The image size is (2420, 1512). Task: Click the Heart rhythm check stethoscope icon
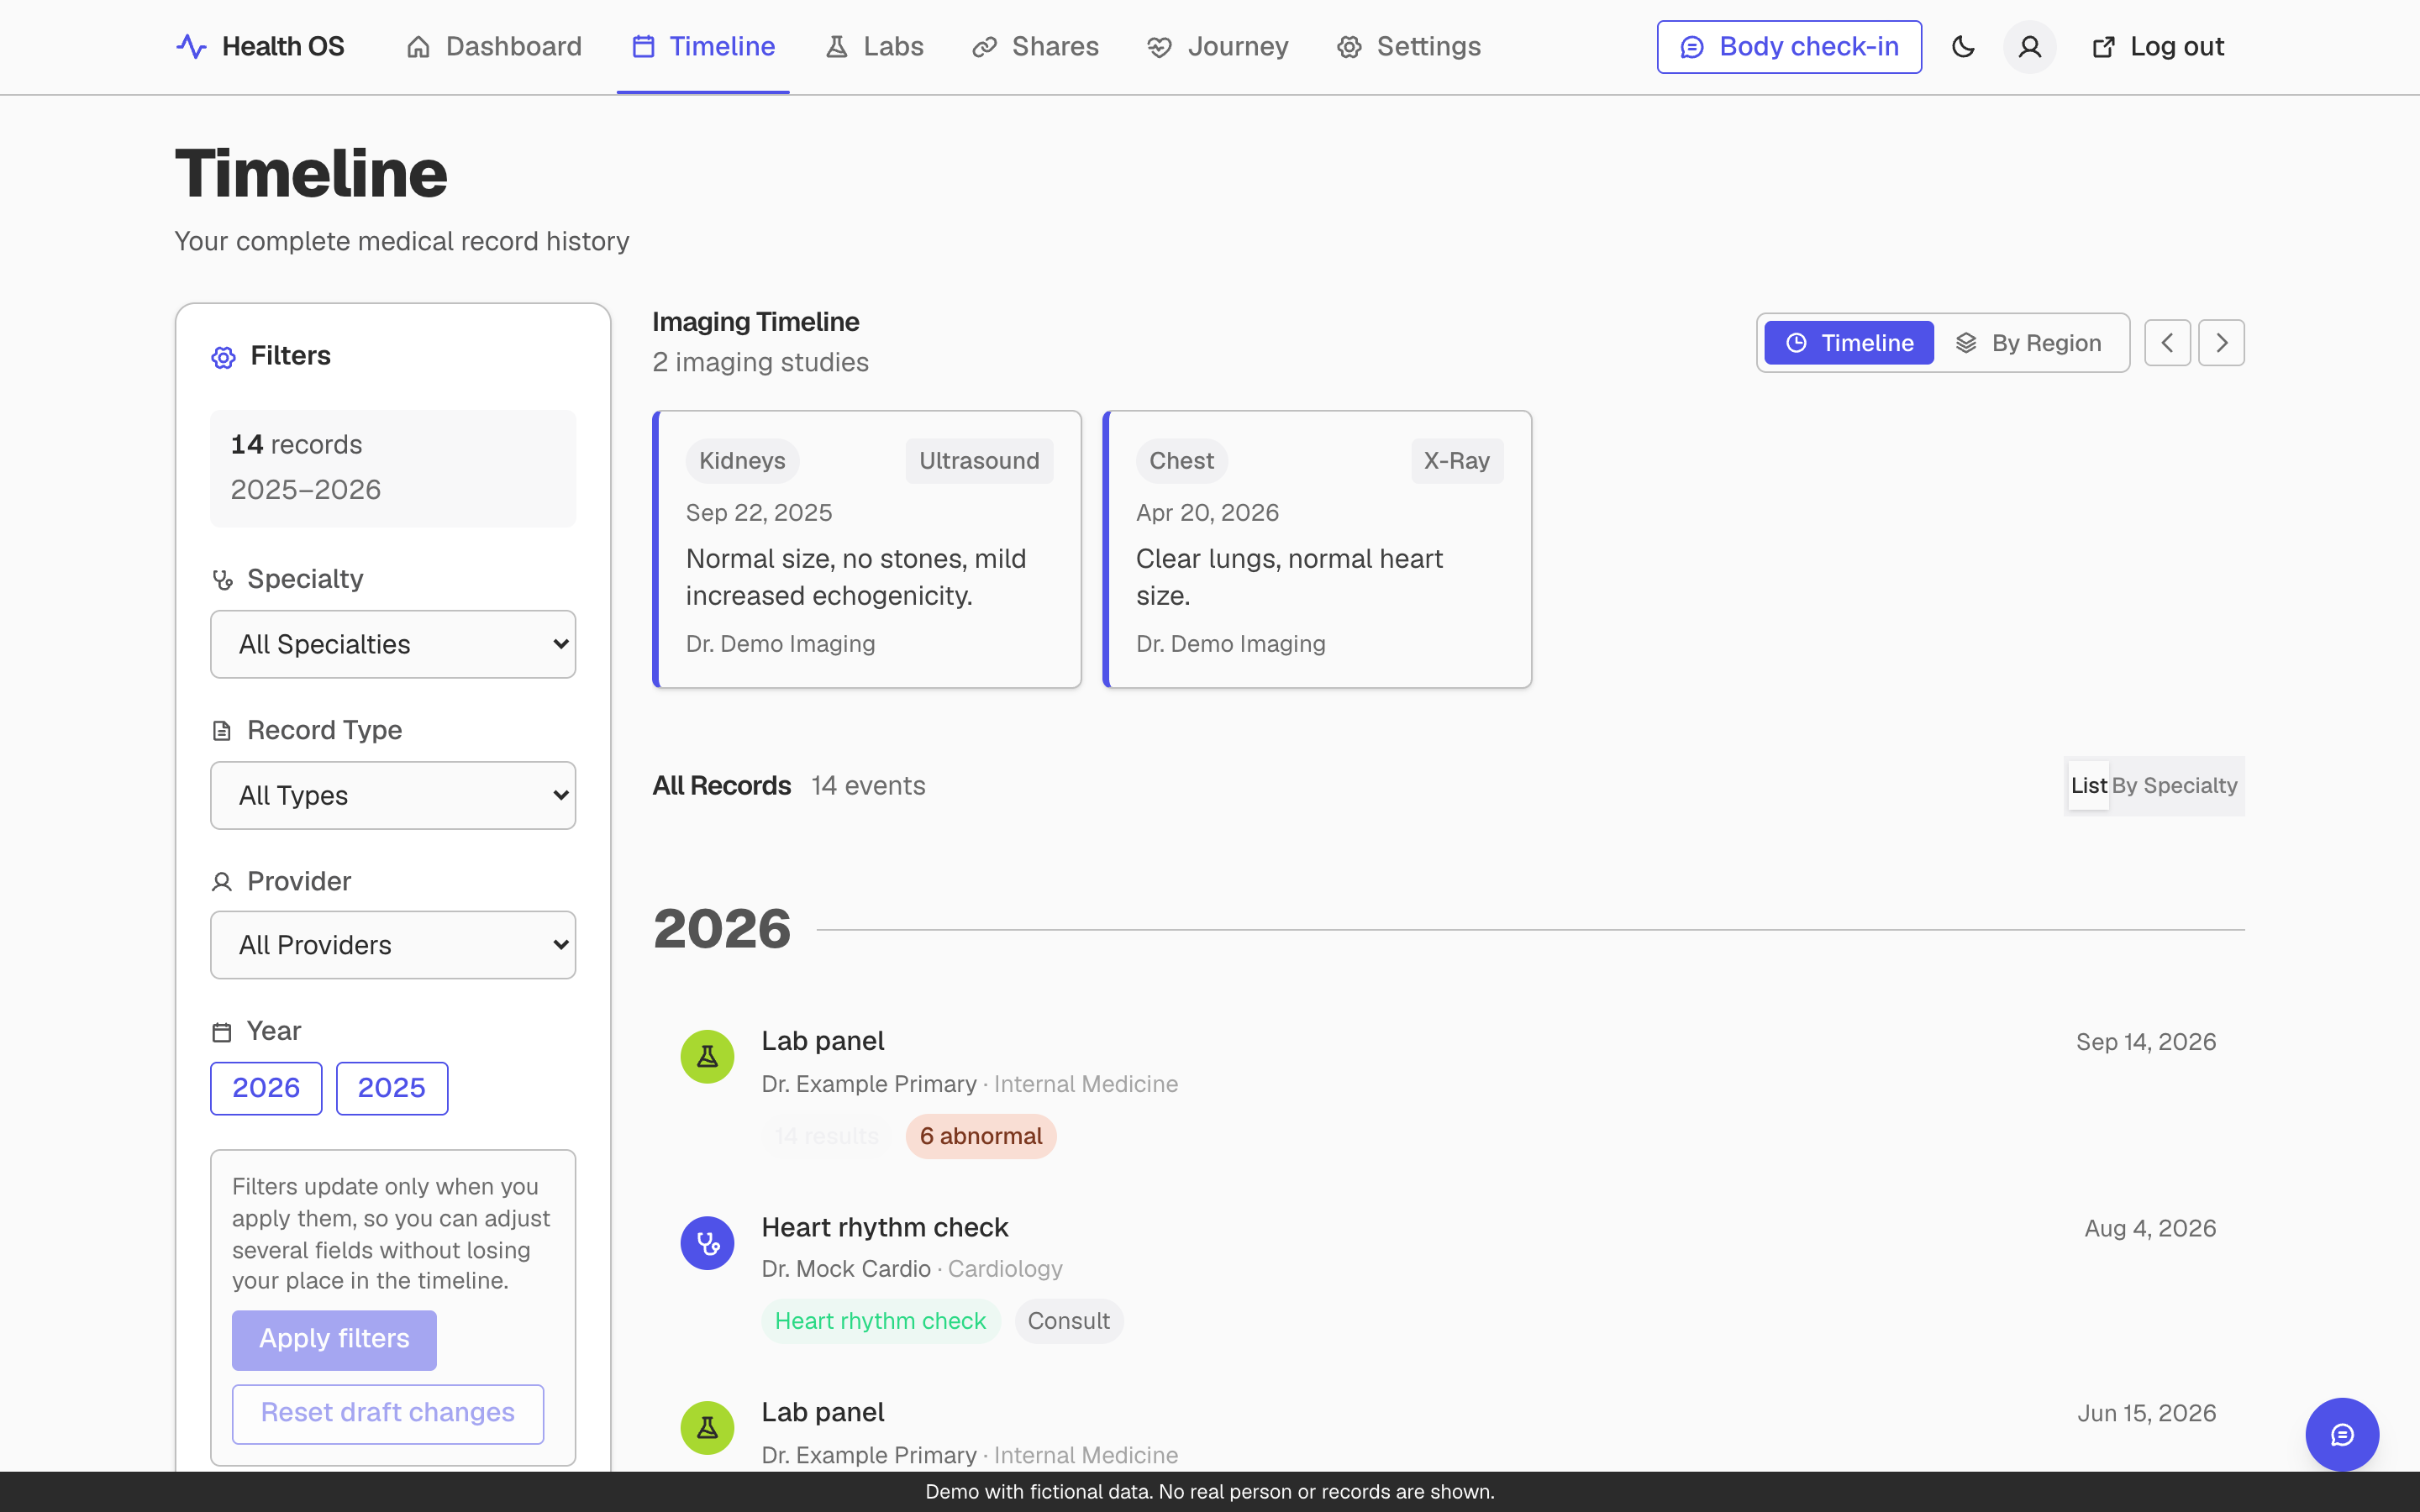707,1243
